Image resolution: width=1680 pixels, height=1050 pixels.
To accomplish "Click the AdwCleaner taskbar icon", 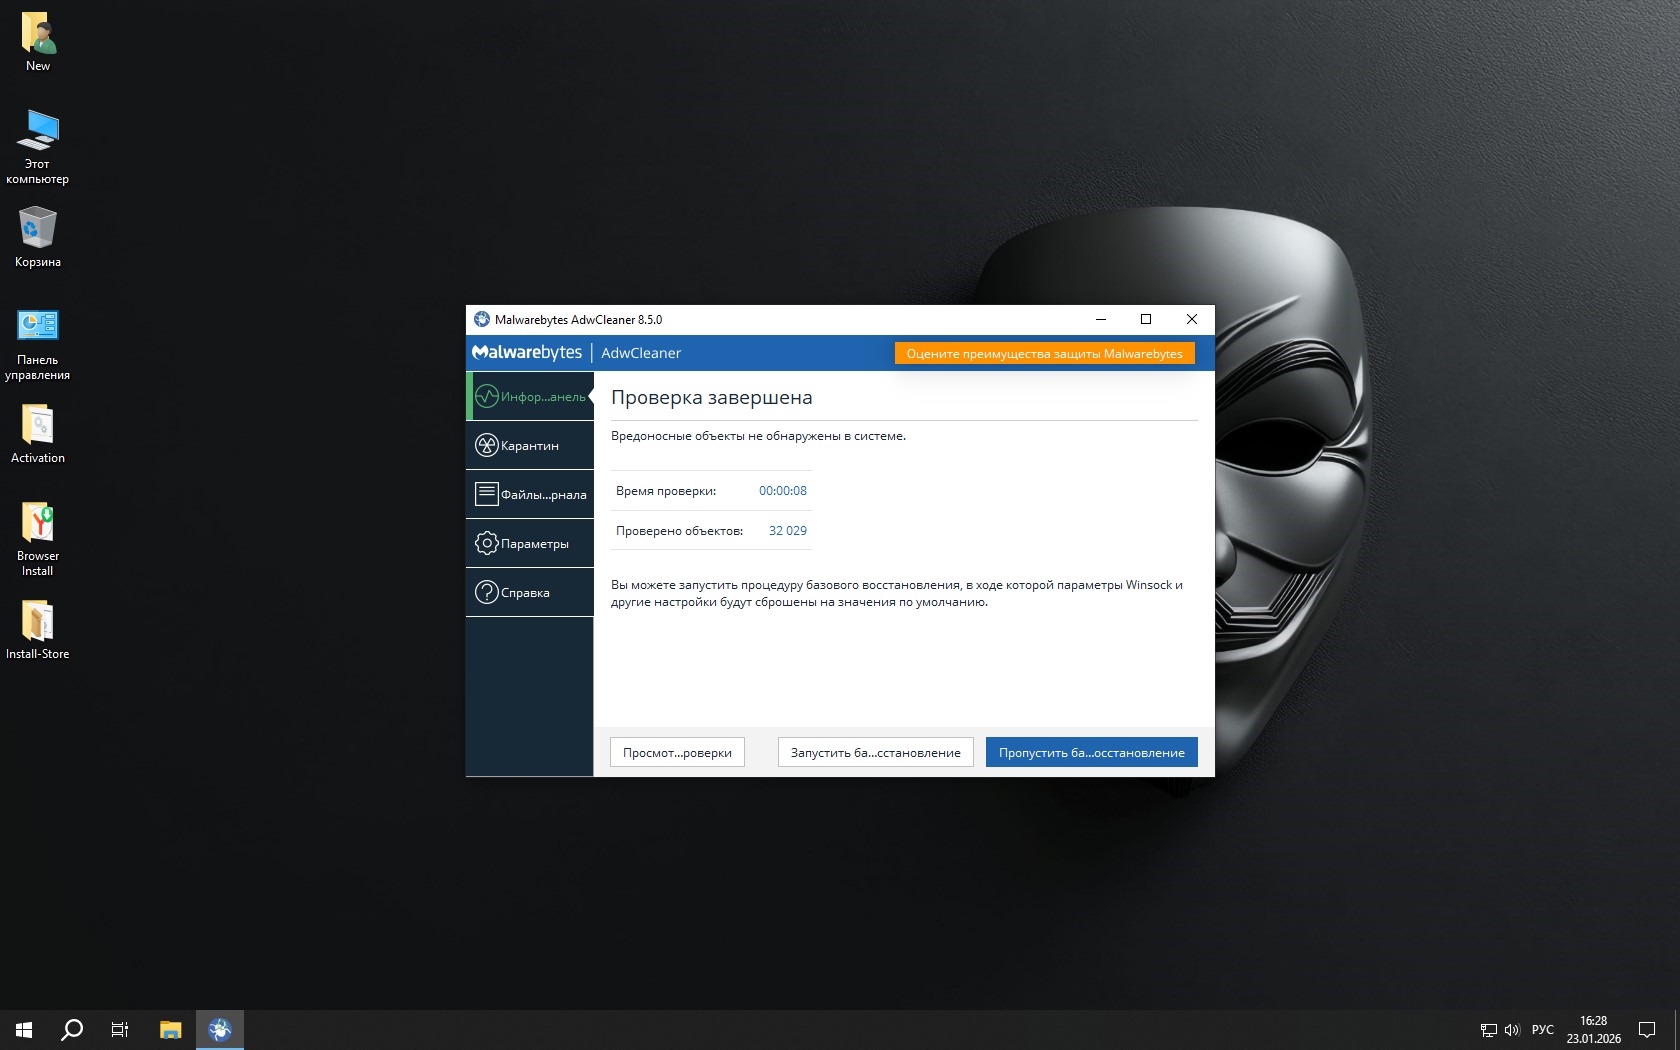I will pos(220,1030).
